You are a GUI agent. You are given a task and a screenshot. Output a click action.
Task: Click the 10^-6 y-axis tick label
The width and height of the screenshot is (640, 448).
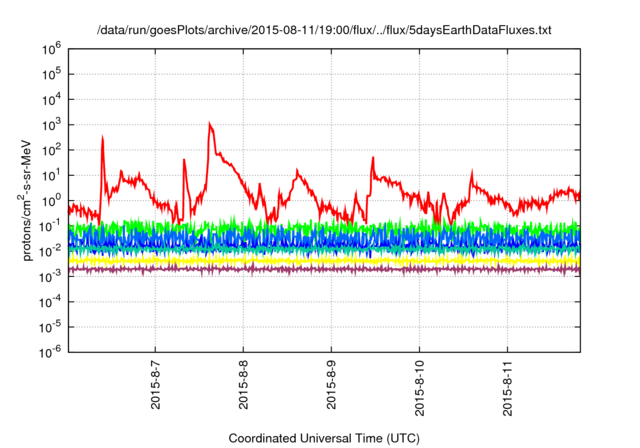point(51,352)
